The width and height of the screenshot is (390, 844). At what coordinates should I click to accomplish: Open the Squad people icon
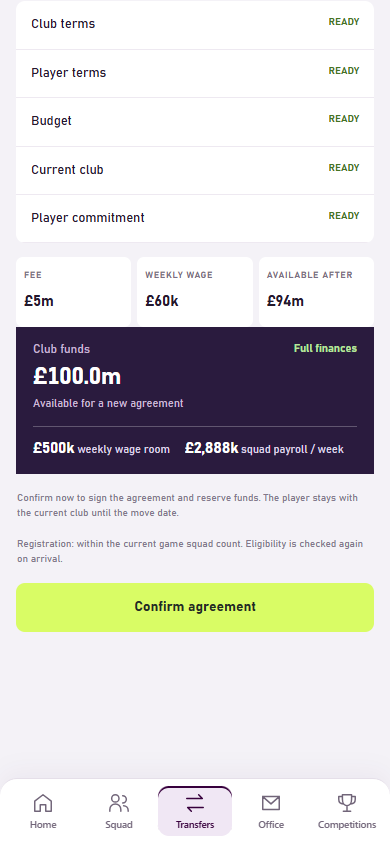[119, 803]
